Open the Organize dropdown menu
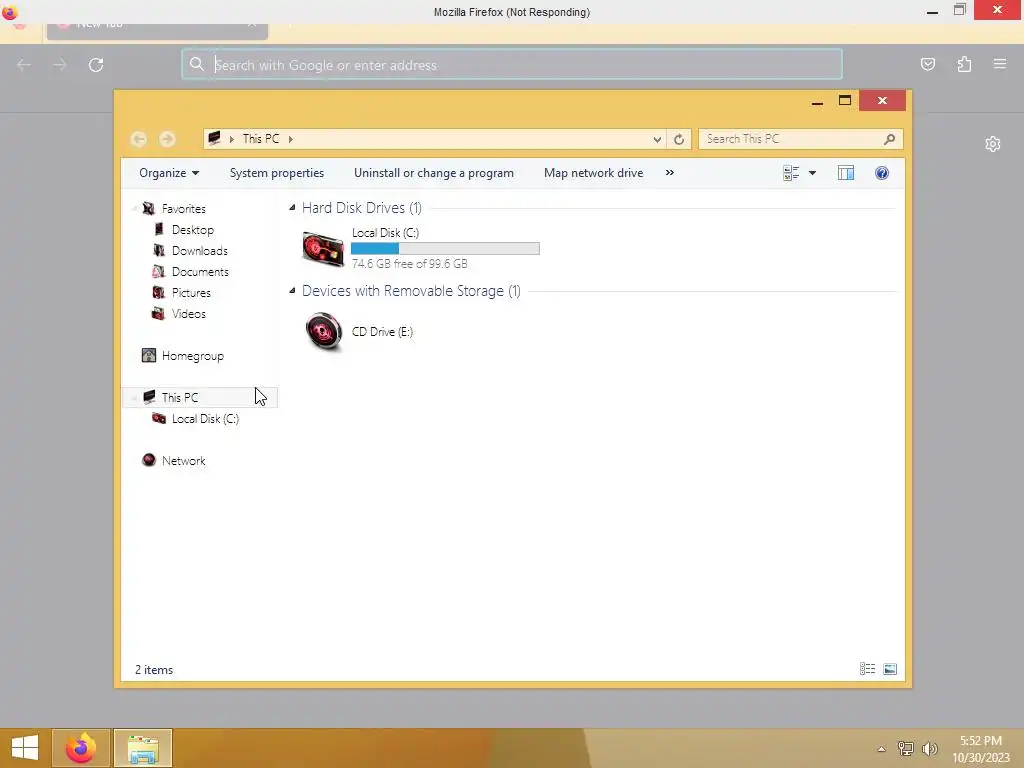This screenshot has height=768, width=1024. (169, 173)
